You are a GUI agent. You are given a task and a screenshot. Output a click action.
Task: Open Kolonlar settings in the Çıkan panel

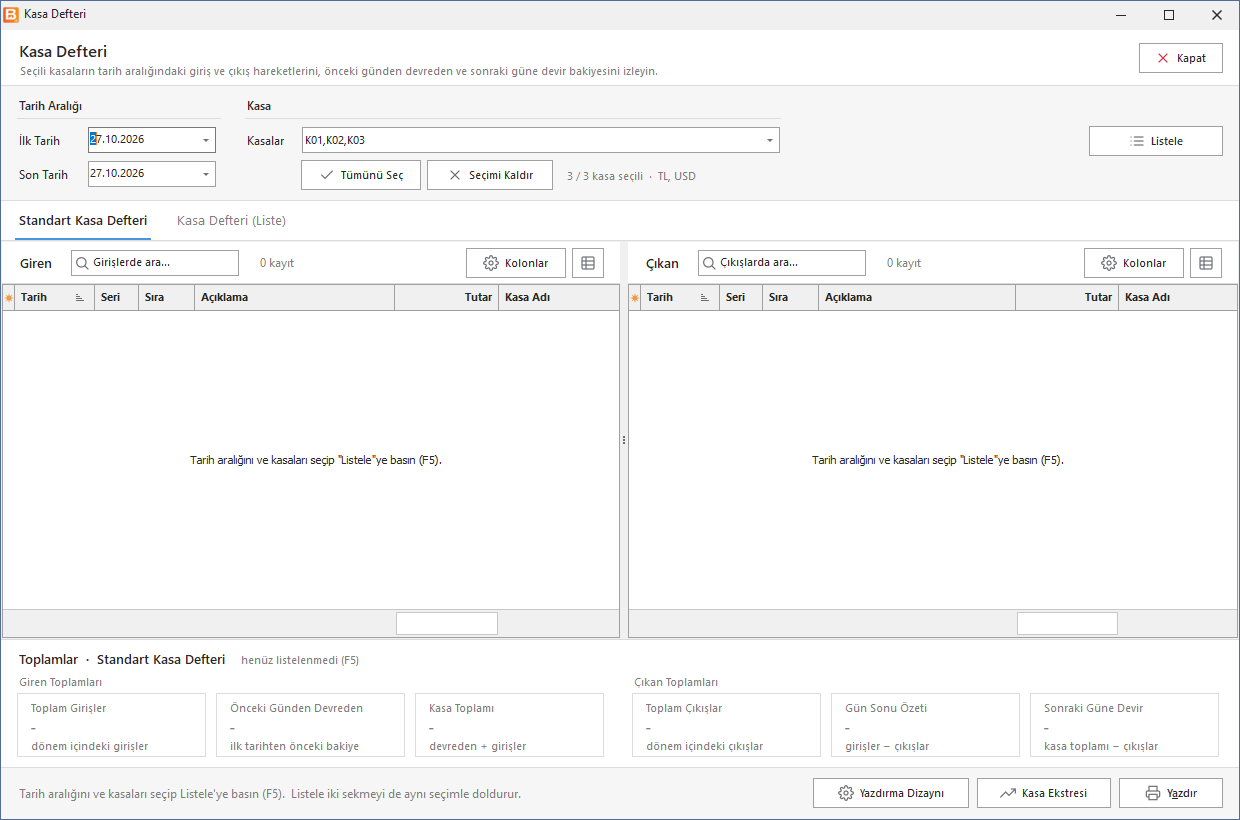point(1134,263)
